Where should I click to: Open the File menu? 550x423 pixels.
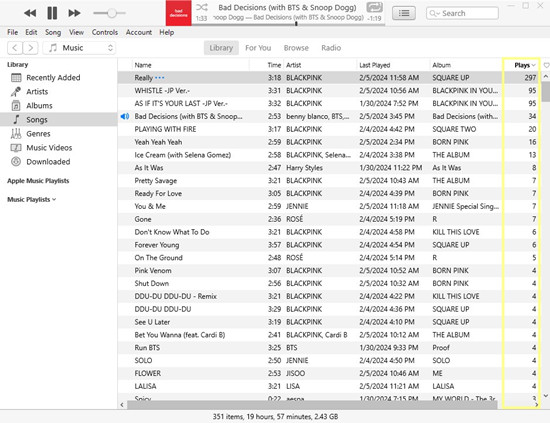click(13, 32)
